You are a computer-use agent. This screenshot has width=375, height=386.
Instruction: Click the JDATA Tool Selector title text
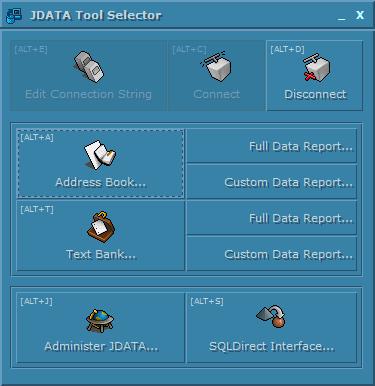point(96,15)
